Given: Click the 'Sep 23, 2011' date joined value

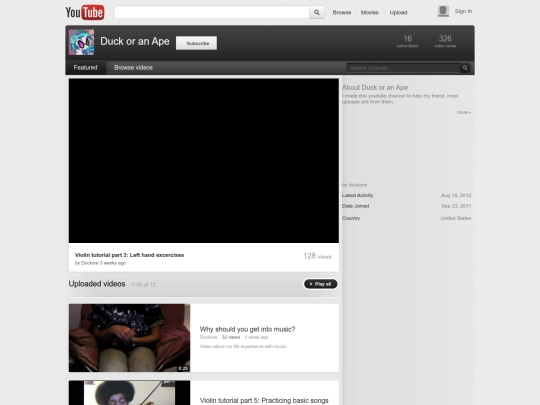Looking at the screenshot, I should tap(456, 206).
